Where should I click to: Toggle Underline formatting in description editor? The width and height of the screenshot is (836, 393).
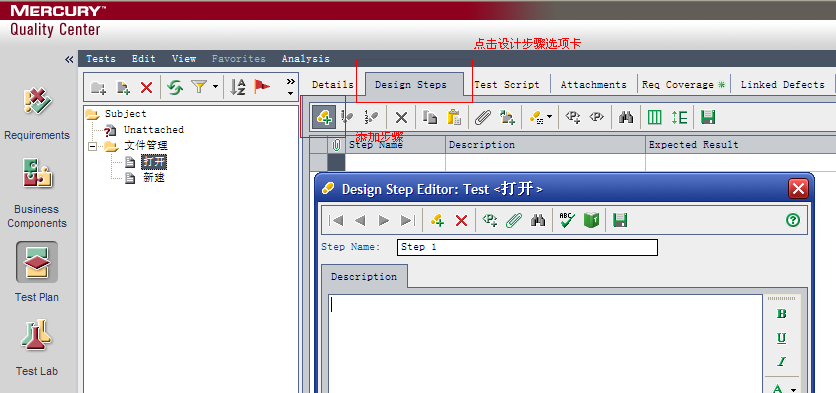[x=782, y=338]
